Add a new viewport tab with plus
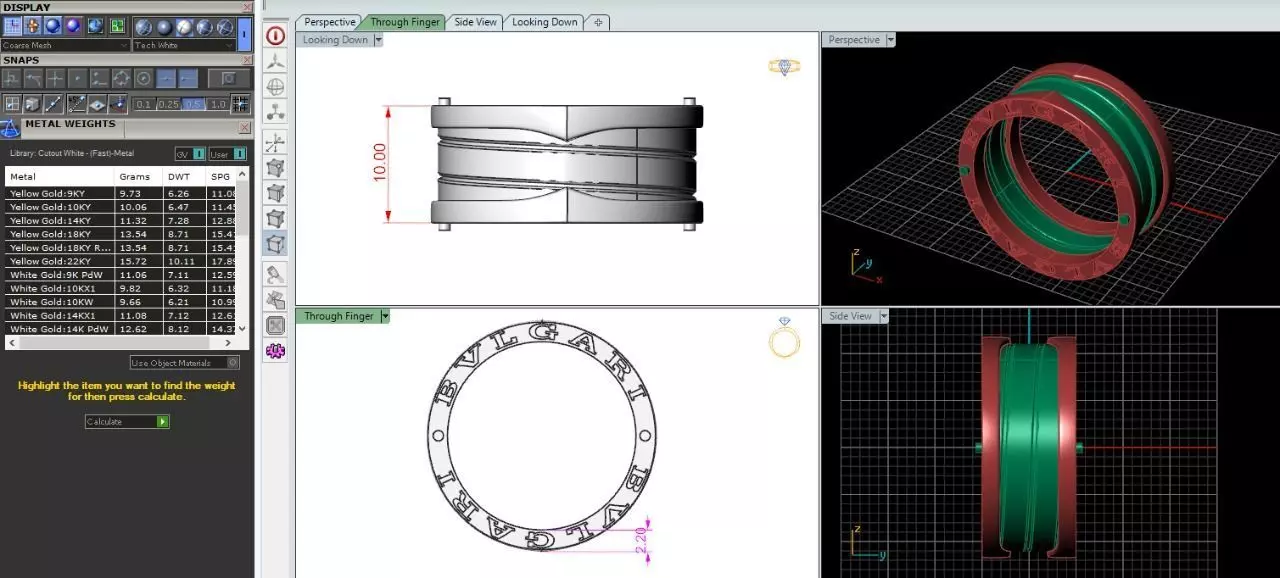Viewport: 1280px width, 578px height. (598, 22)
